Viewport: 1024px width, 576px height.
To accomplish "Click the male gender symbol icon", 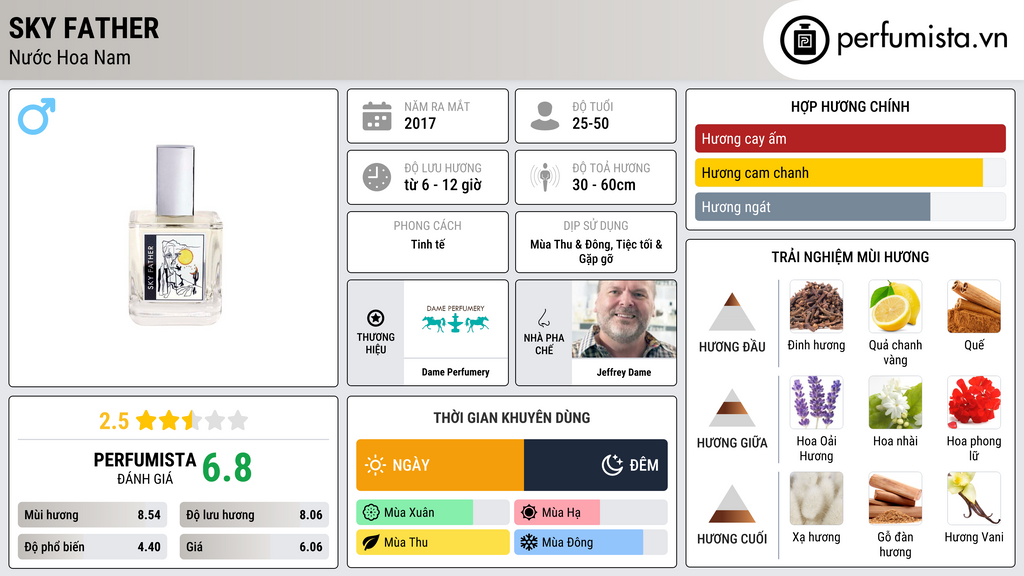I will pyautogui.click(x=37, y=116).
